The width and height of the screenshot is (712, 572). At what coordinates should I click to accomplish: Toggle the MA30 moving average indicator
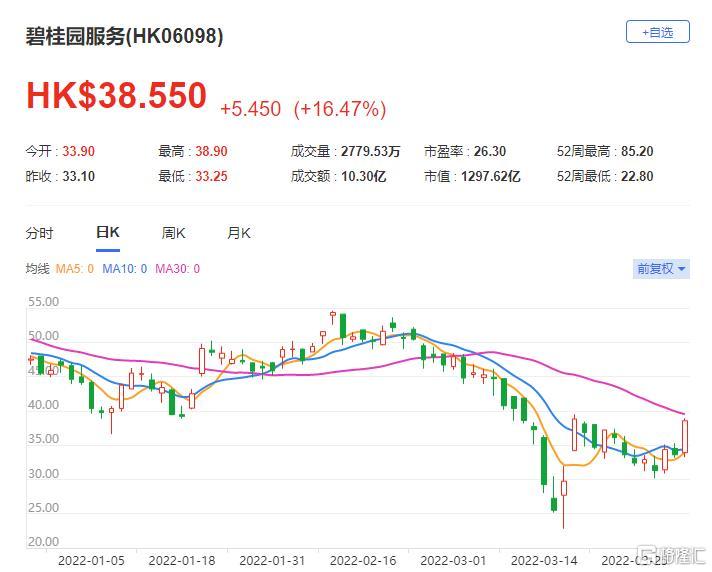(177, 268)
